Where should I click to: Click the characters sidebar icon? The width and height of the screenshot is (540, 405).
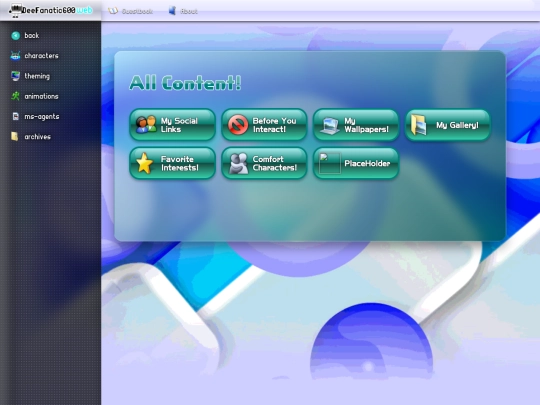pyautogui.click(x=15, y=56)
